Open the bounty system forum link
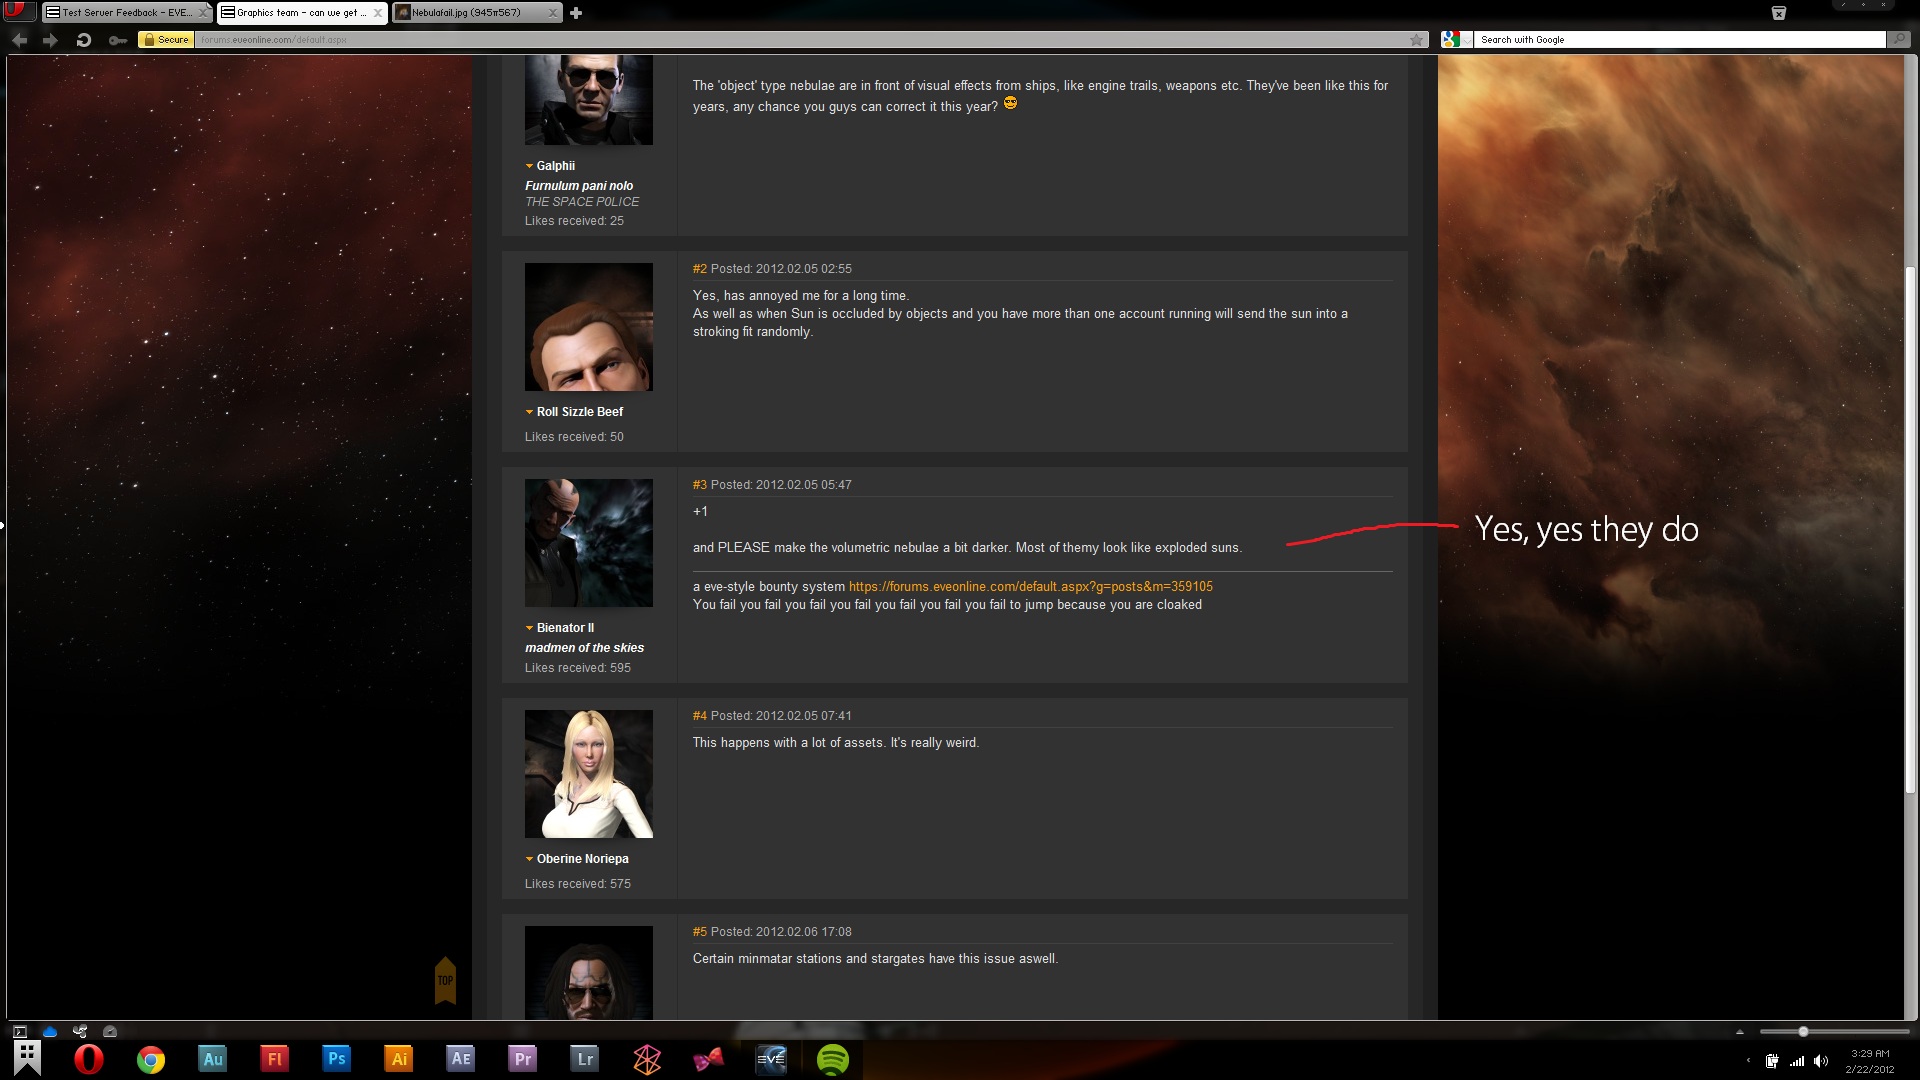 tap(1030, 587)
